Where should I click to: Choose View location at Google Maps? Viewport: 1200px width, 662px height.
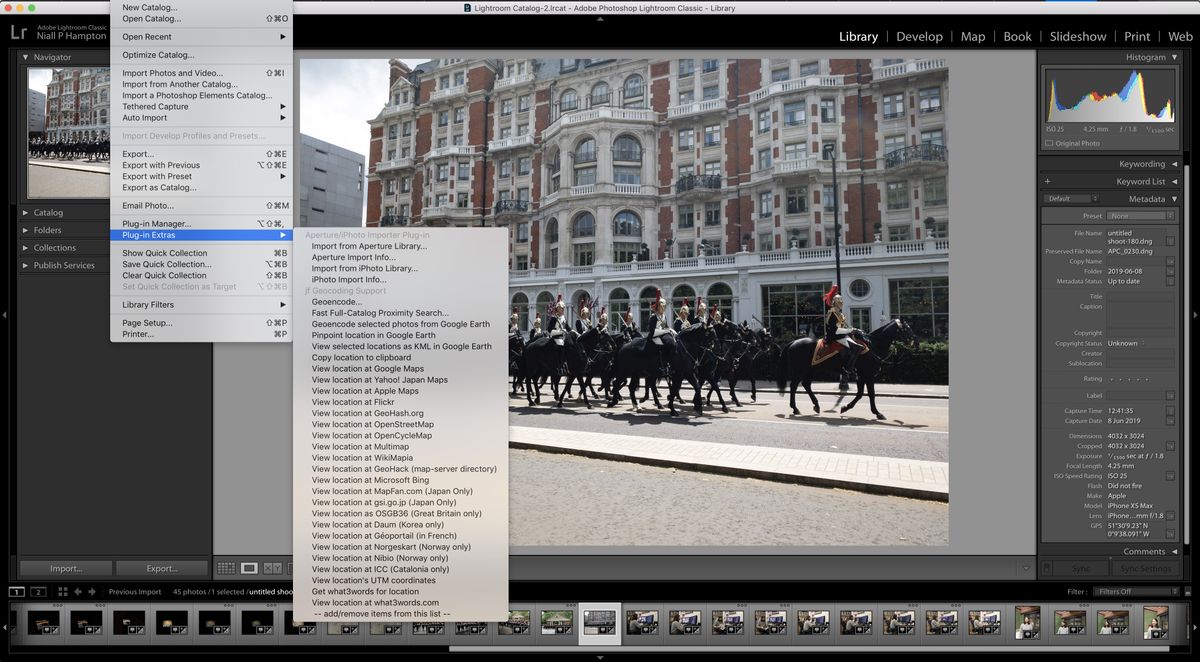[368, 369]
